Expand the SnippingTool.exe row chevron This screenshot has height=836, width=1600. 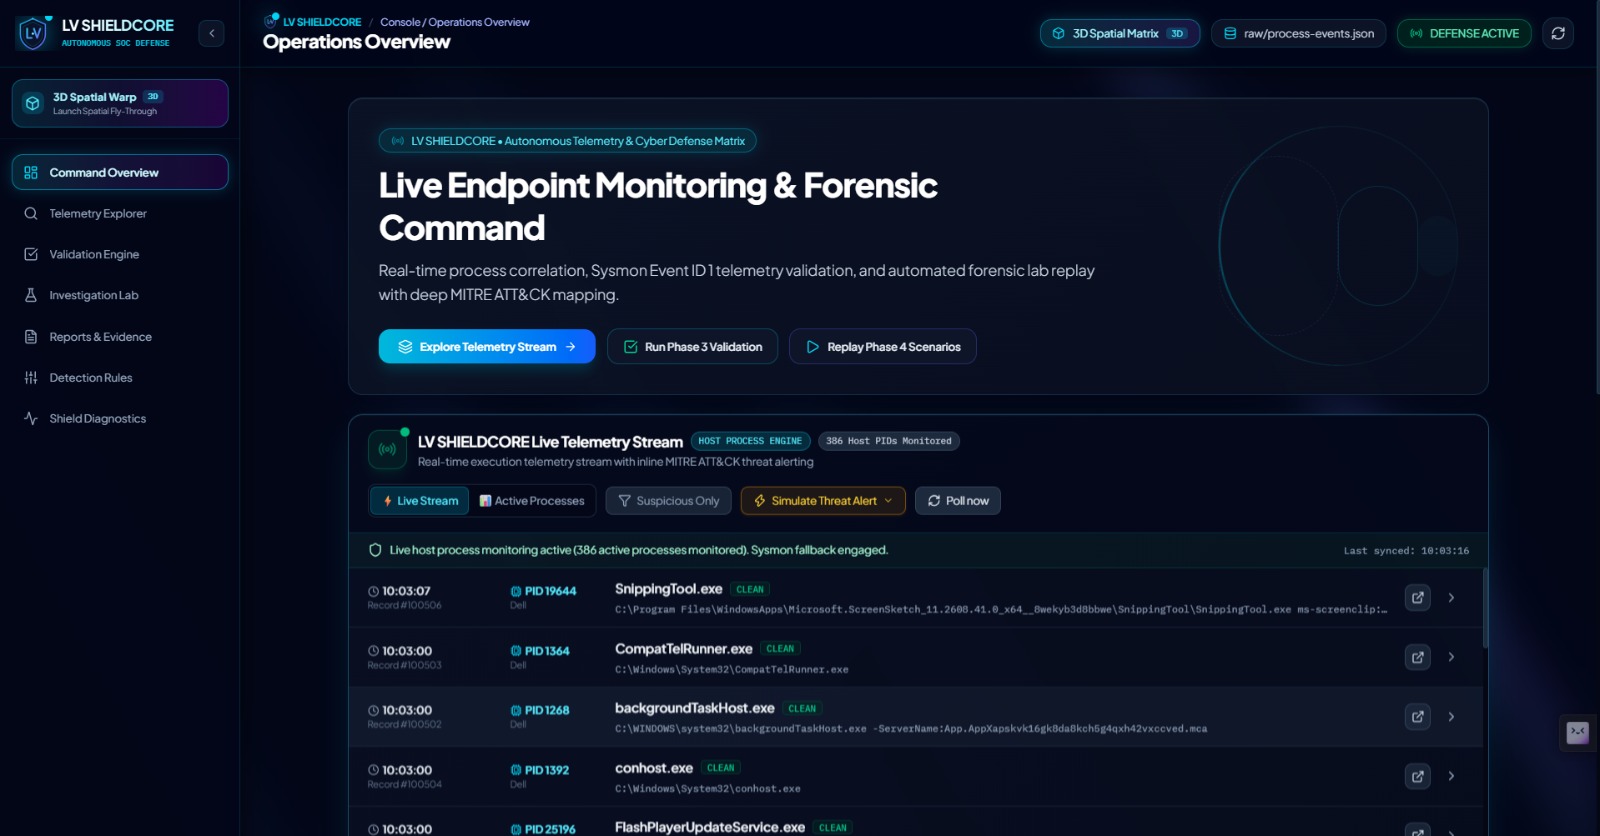click(x=1451, y=597)
